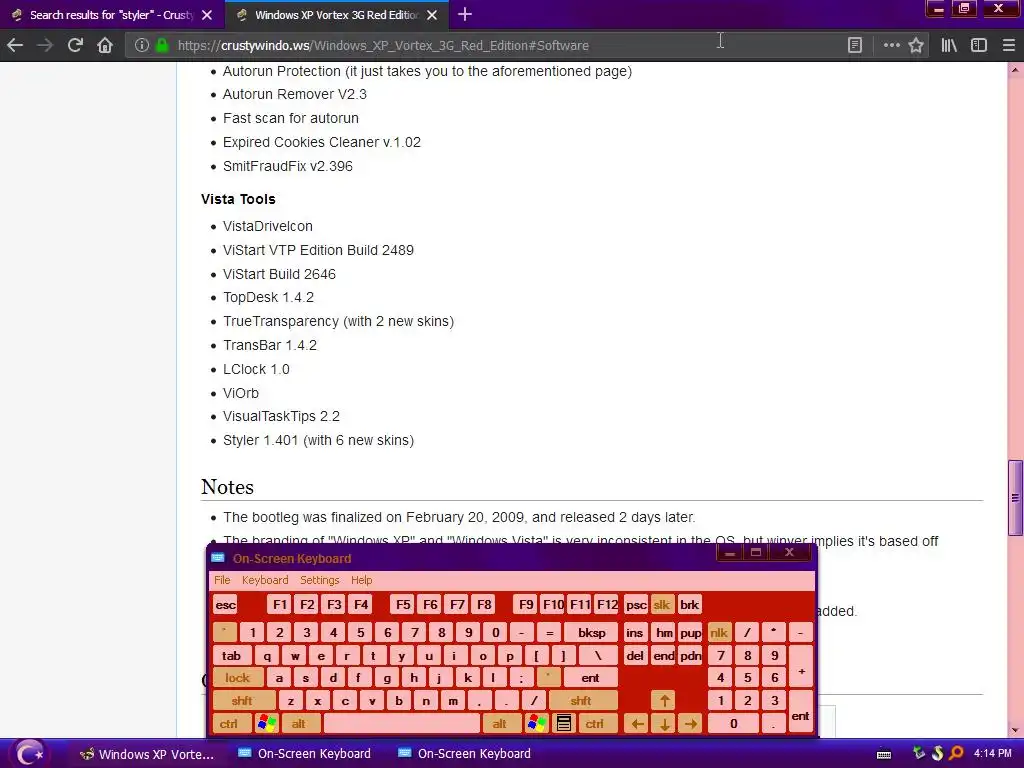Click the orange magnifier tray icon

coord(956,753)
